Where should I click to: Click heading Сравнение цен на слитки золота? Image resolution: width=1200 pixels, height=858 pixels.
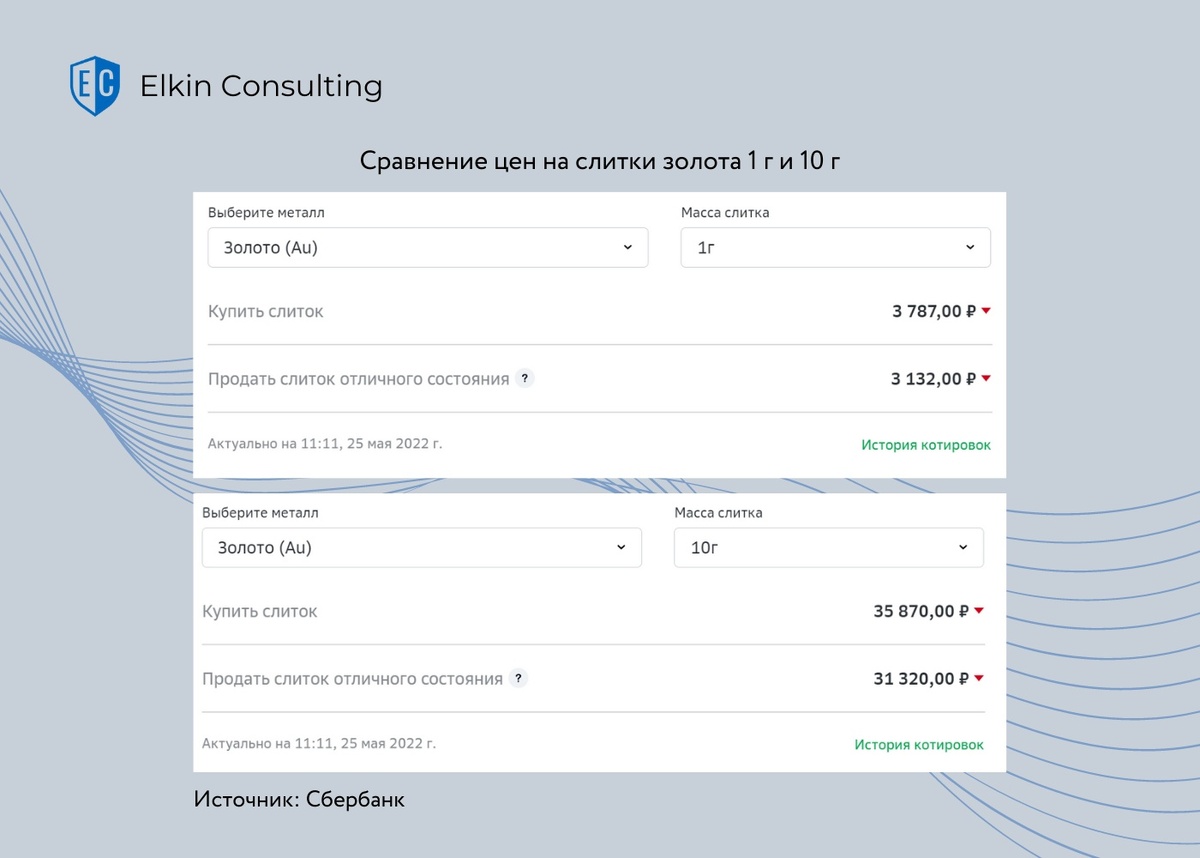pos(599,161)
